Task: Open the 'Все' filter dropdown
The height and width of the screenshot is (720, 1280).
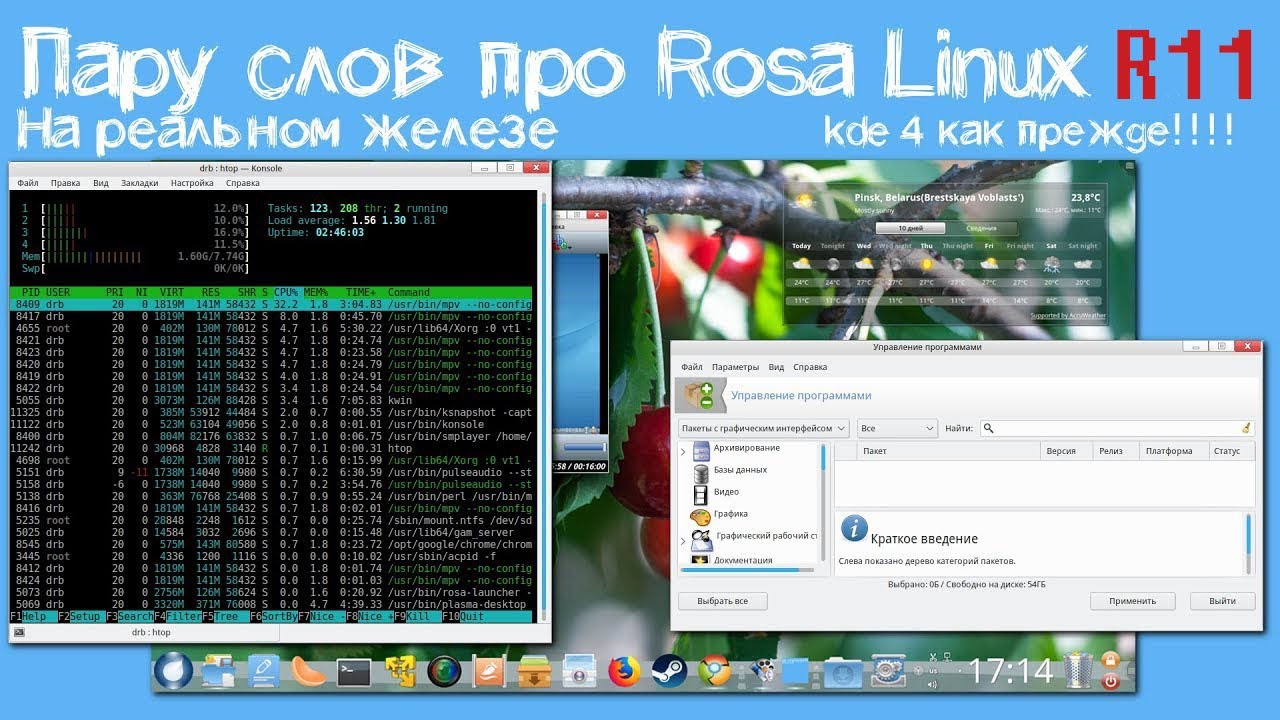Action: 896,428
